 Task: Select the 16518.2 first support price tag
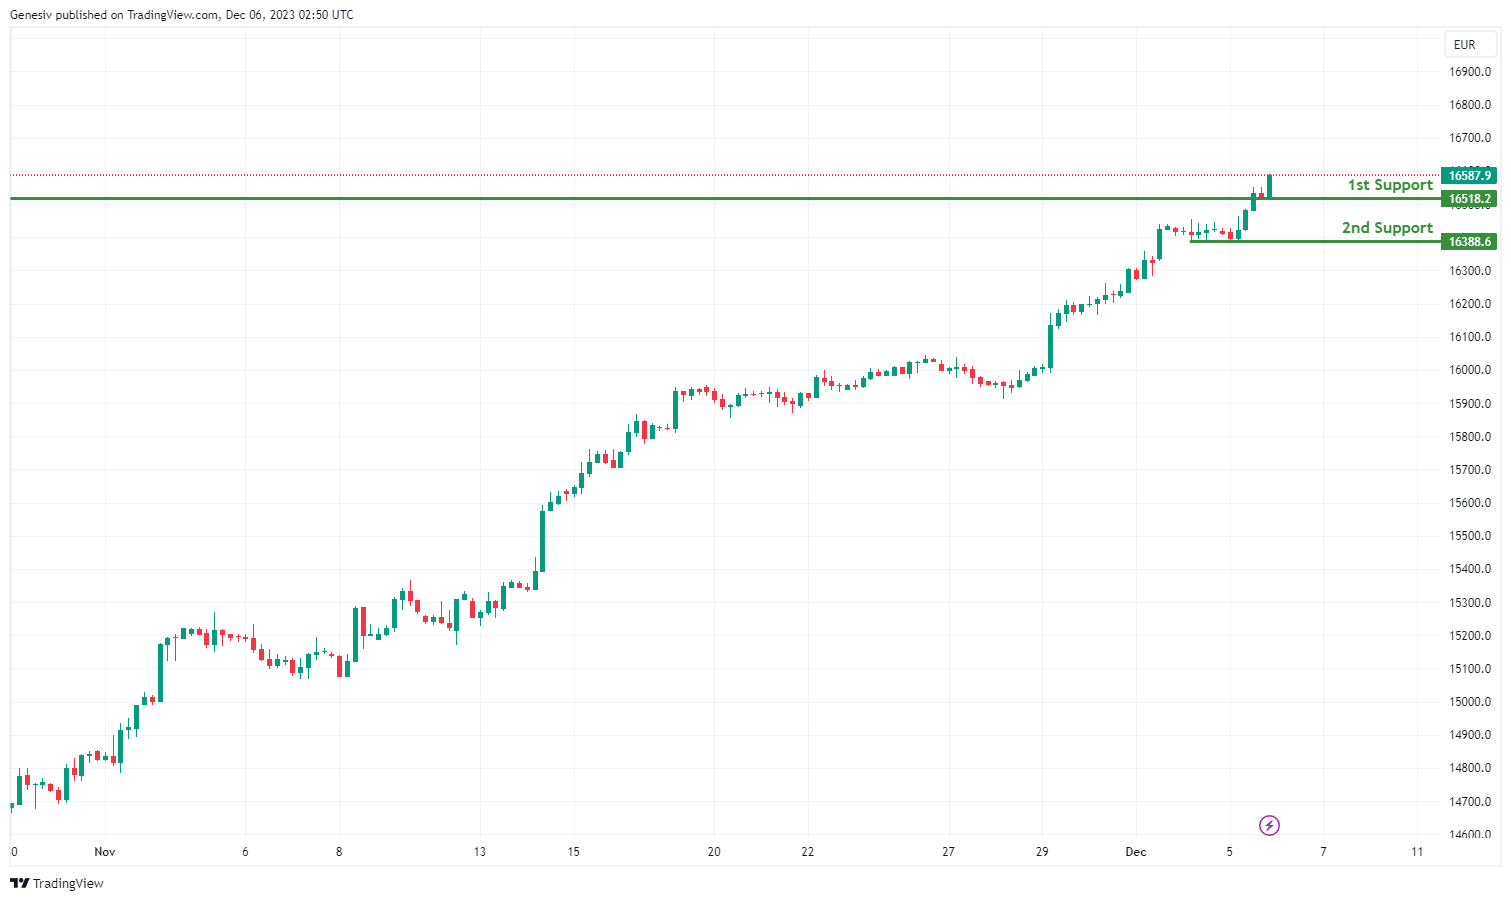tap(1469, 199)
